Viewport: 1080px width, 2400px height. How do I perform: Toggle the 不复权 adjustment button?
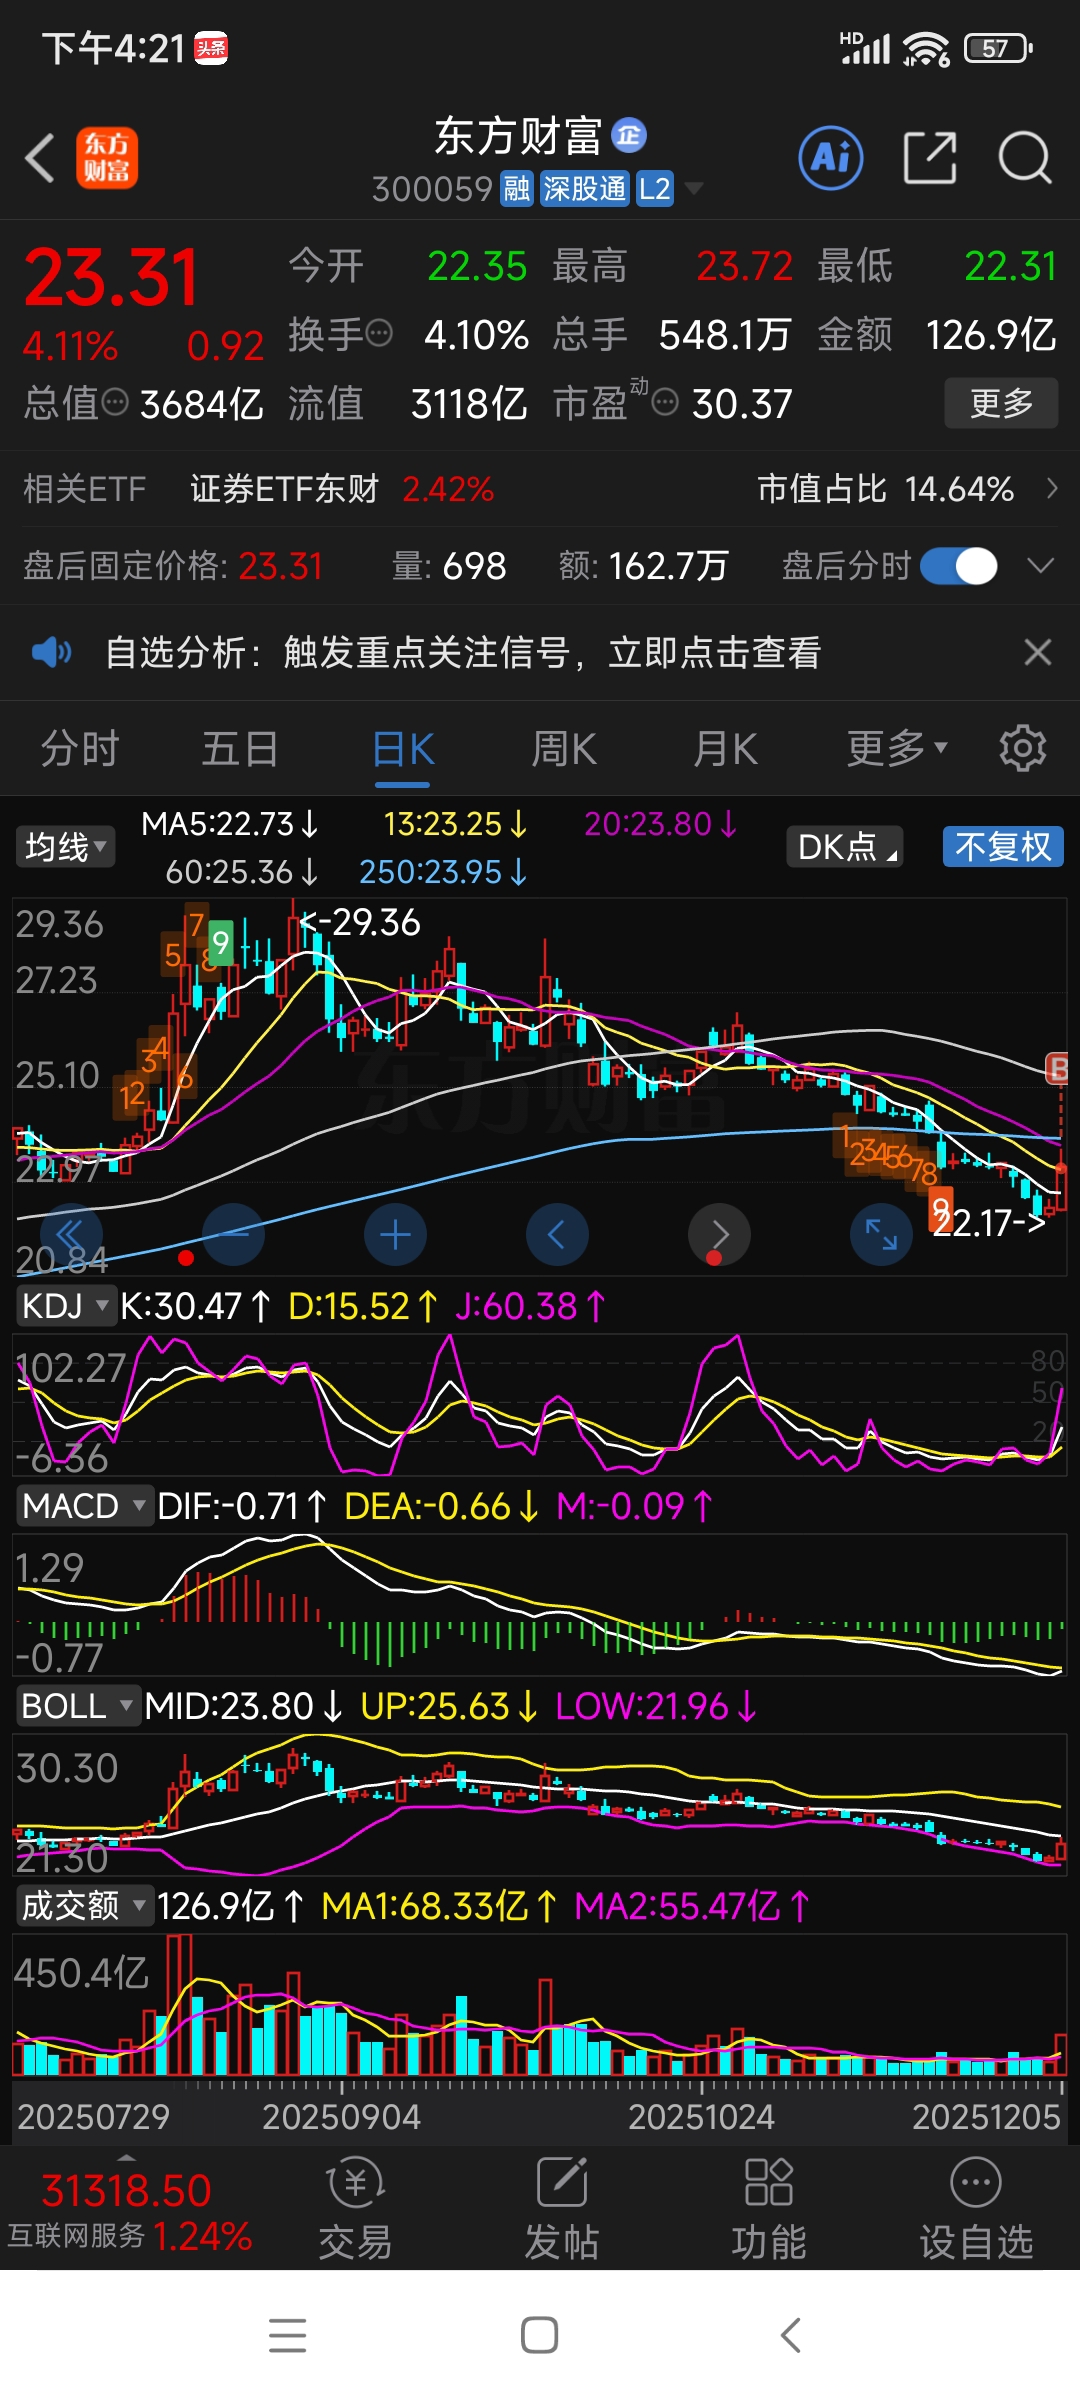tap(1003, 846)
